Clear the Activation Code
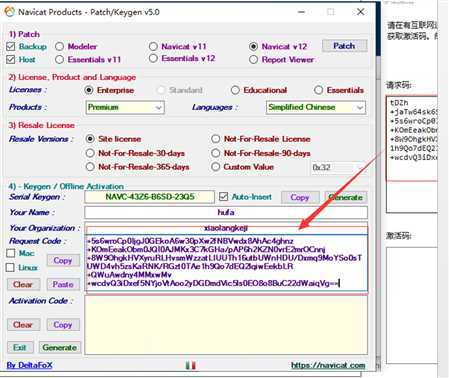Screen dimensions: 449x378 point(23,325)
